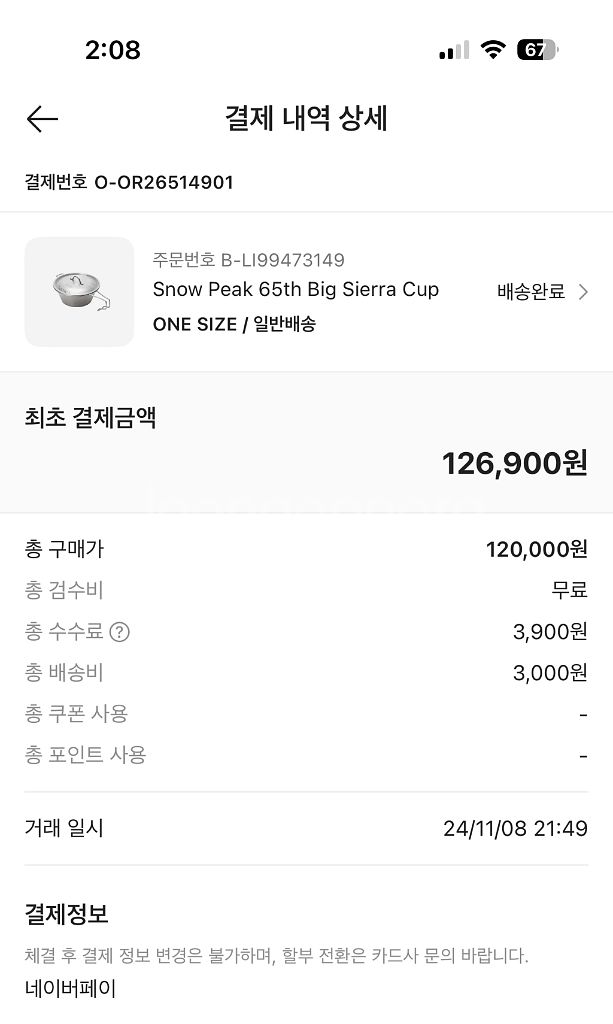Click the back arrow icon
The height and width of the screenshot is (1024, 613).
pos(41,119)
